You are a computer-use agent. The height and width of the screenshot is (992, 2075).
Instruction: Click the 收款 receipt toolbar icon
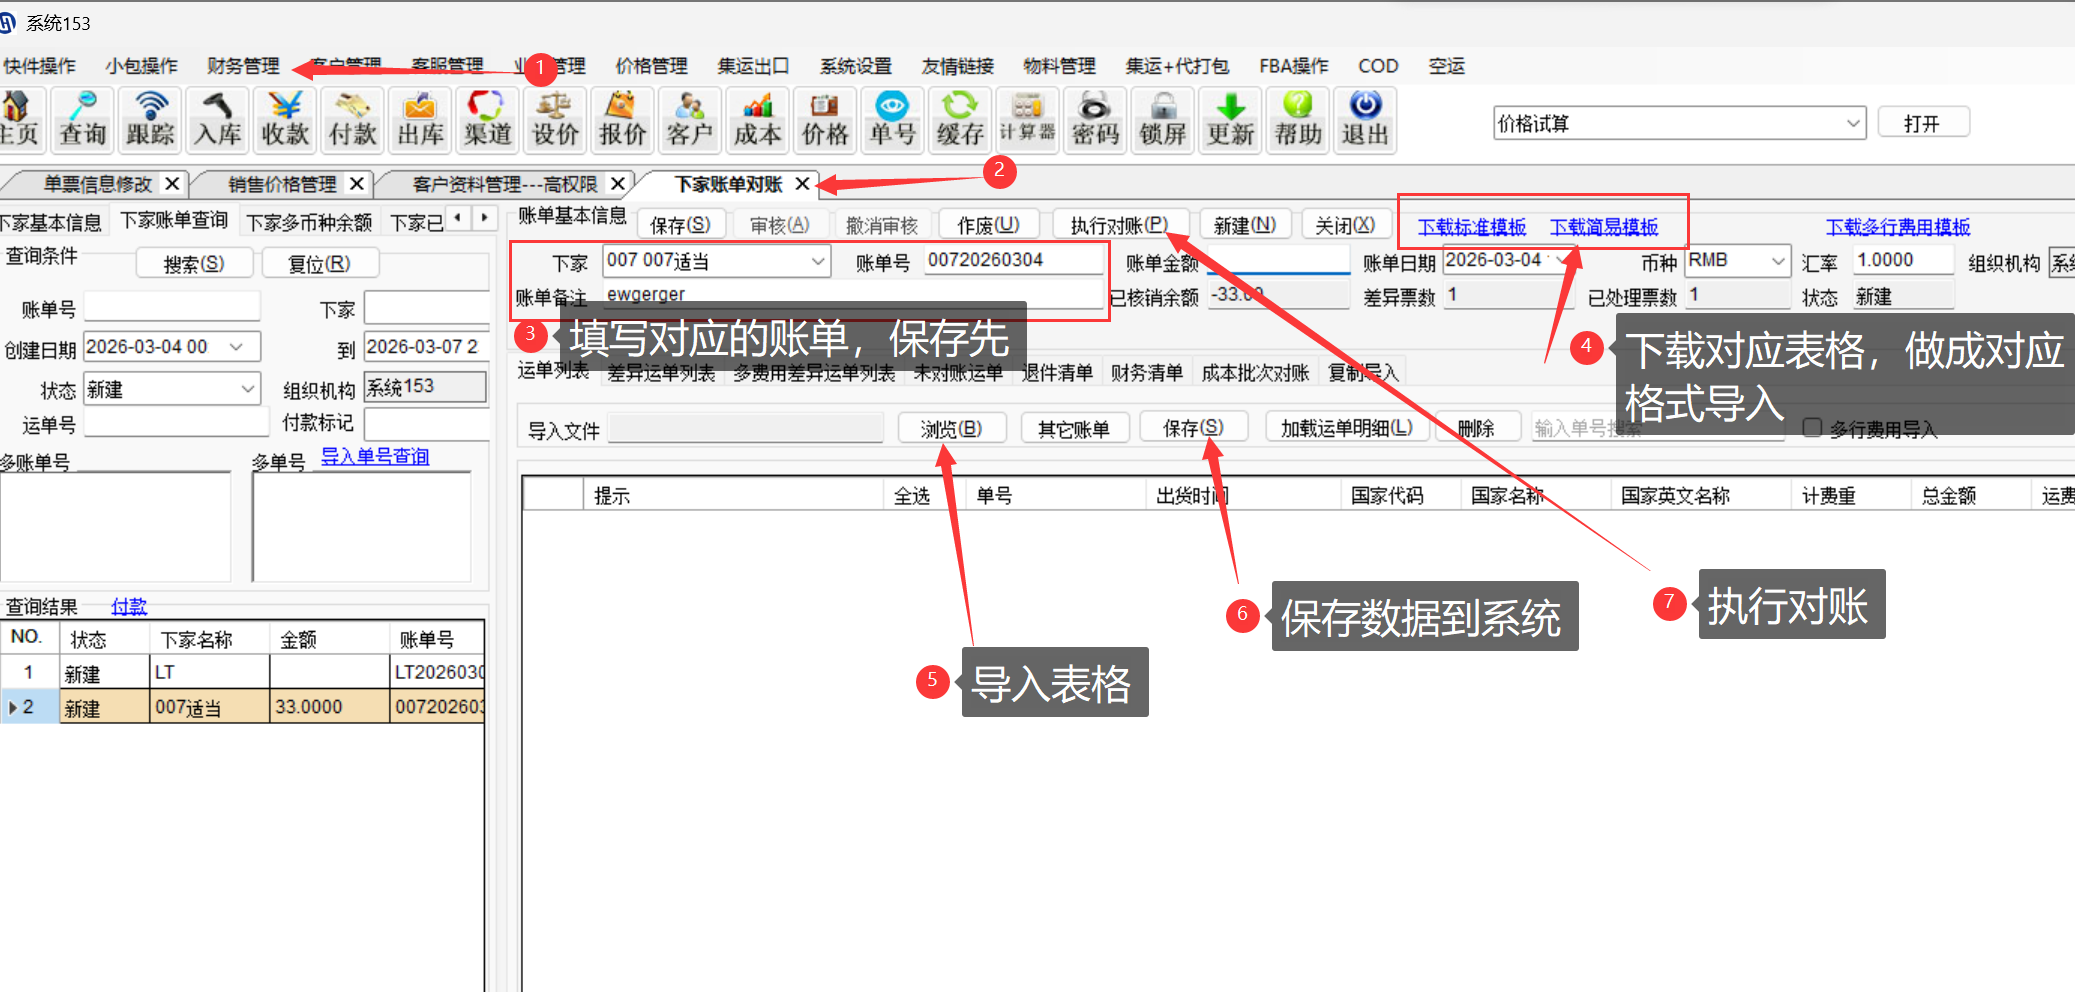(285, 120)
